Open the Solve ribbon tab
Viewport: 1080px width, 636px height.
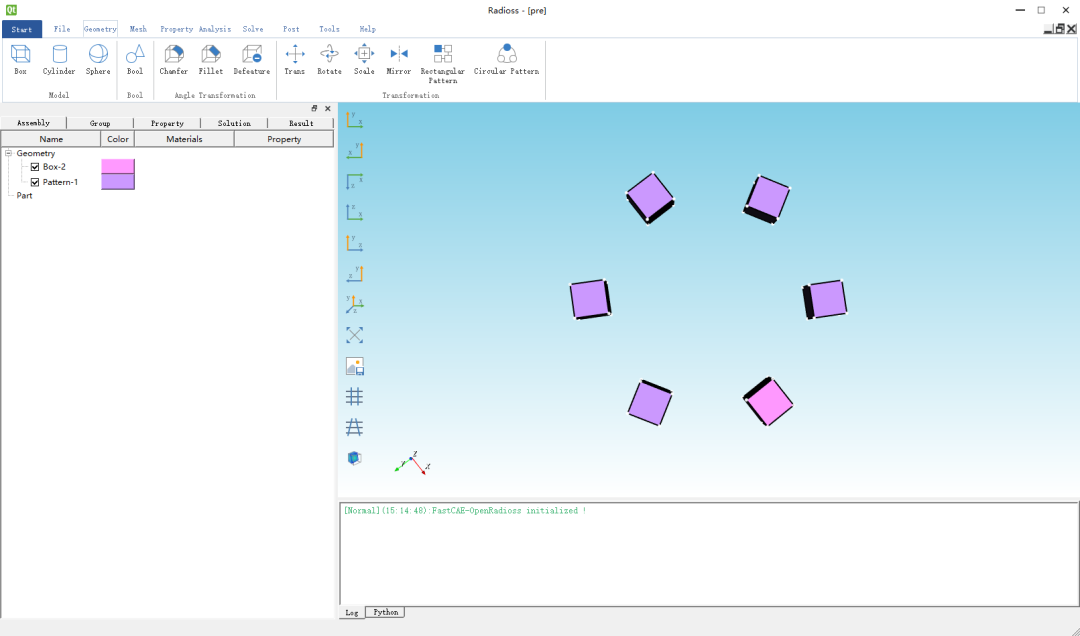click(x=253, y=29)
